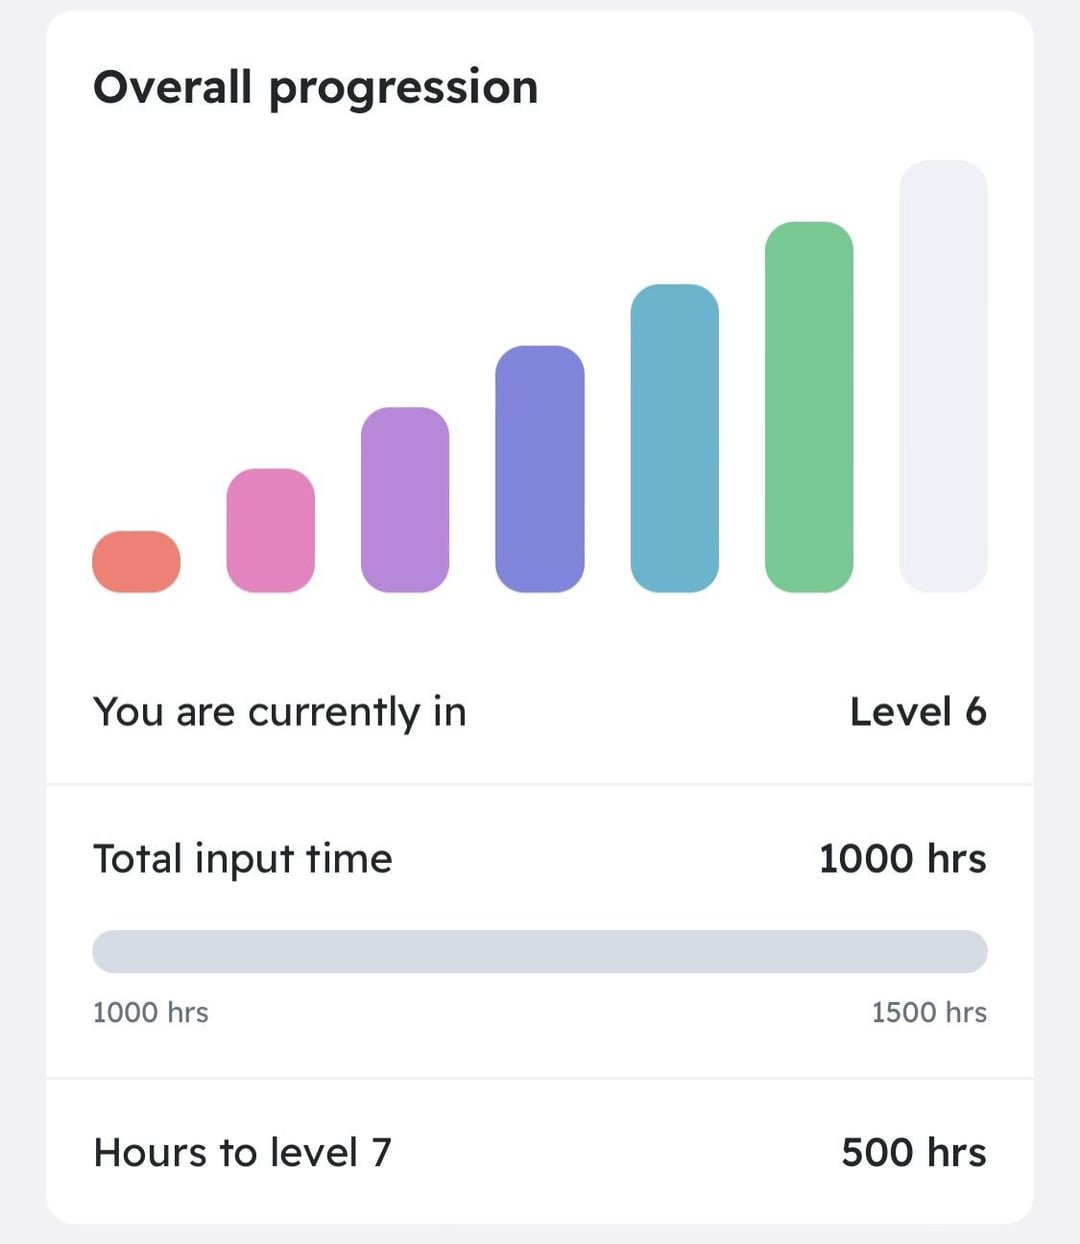Click the "You are currently in" label
Screen dimensions: 1080x1244
coord(280,712)
